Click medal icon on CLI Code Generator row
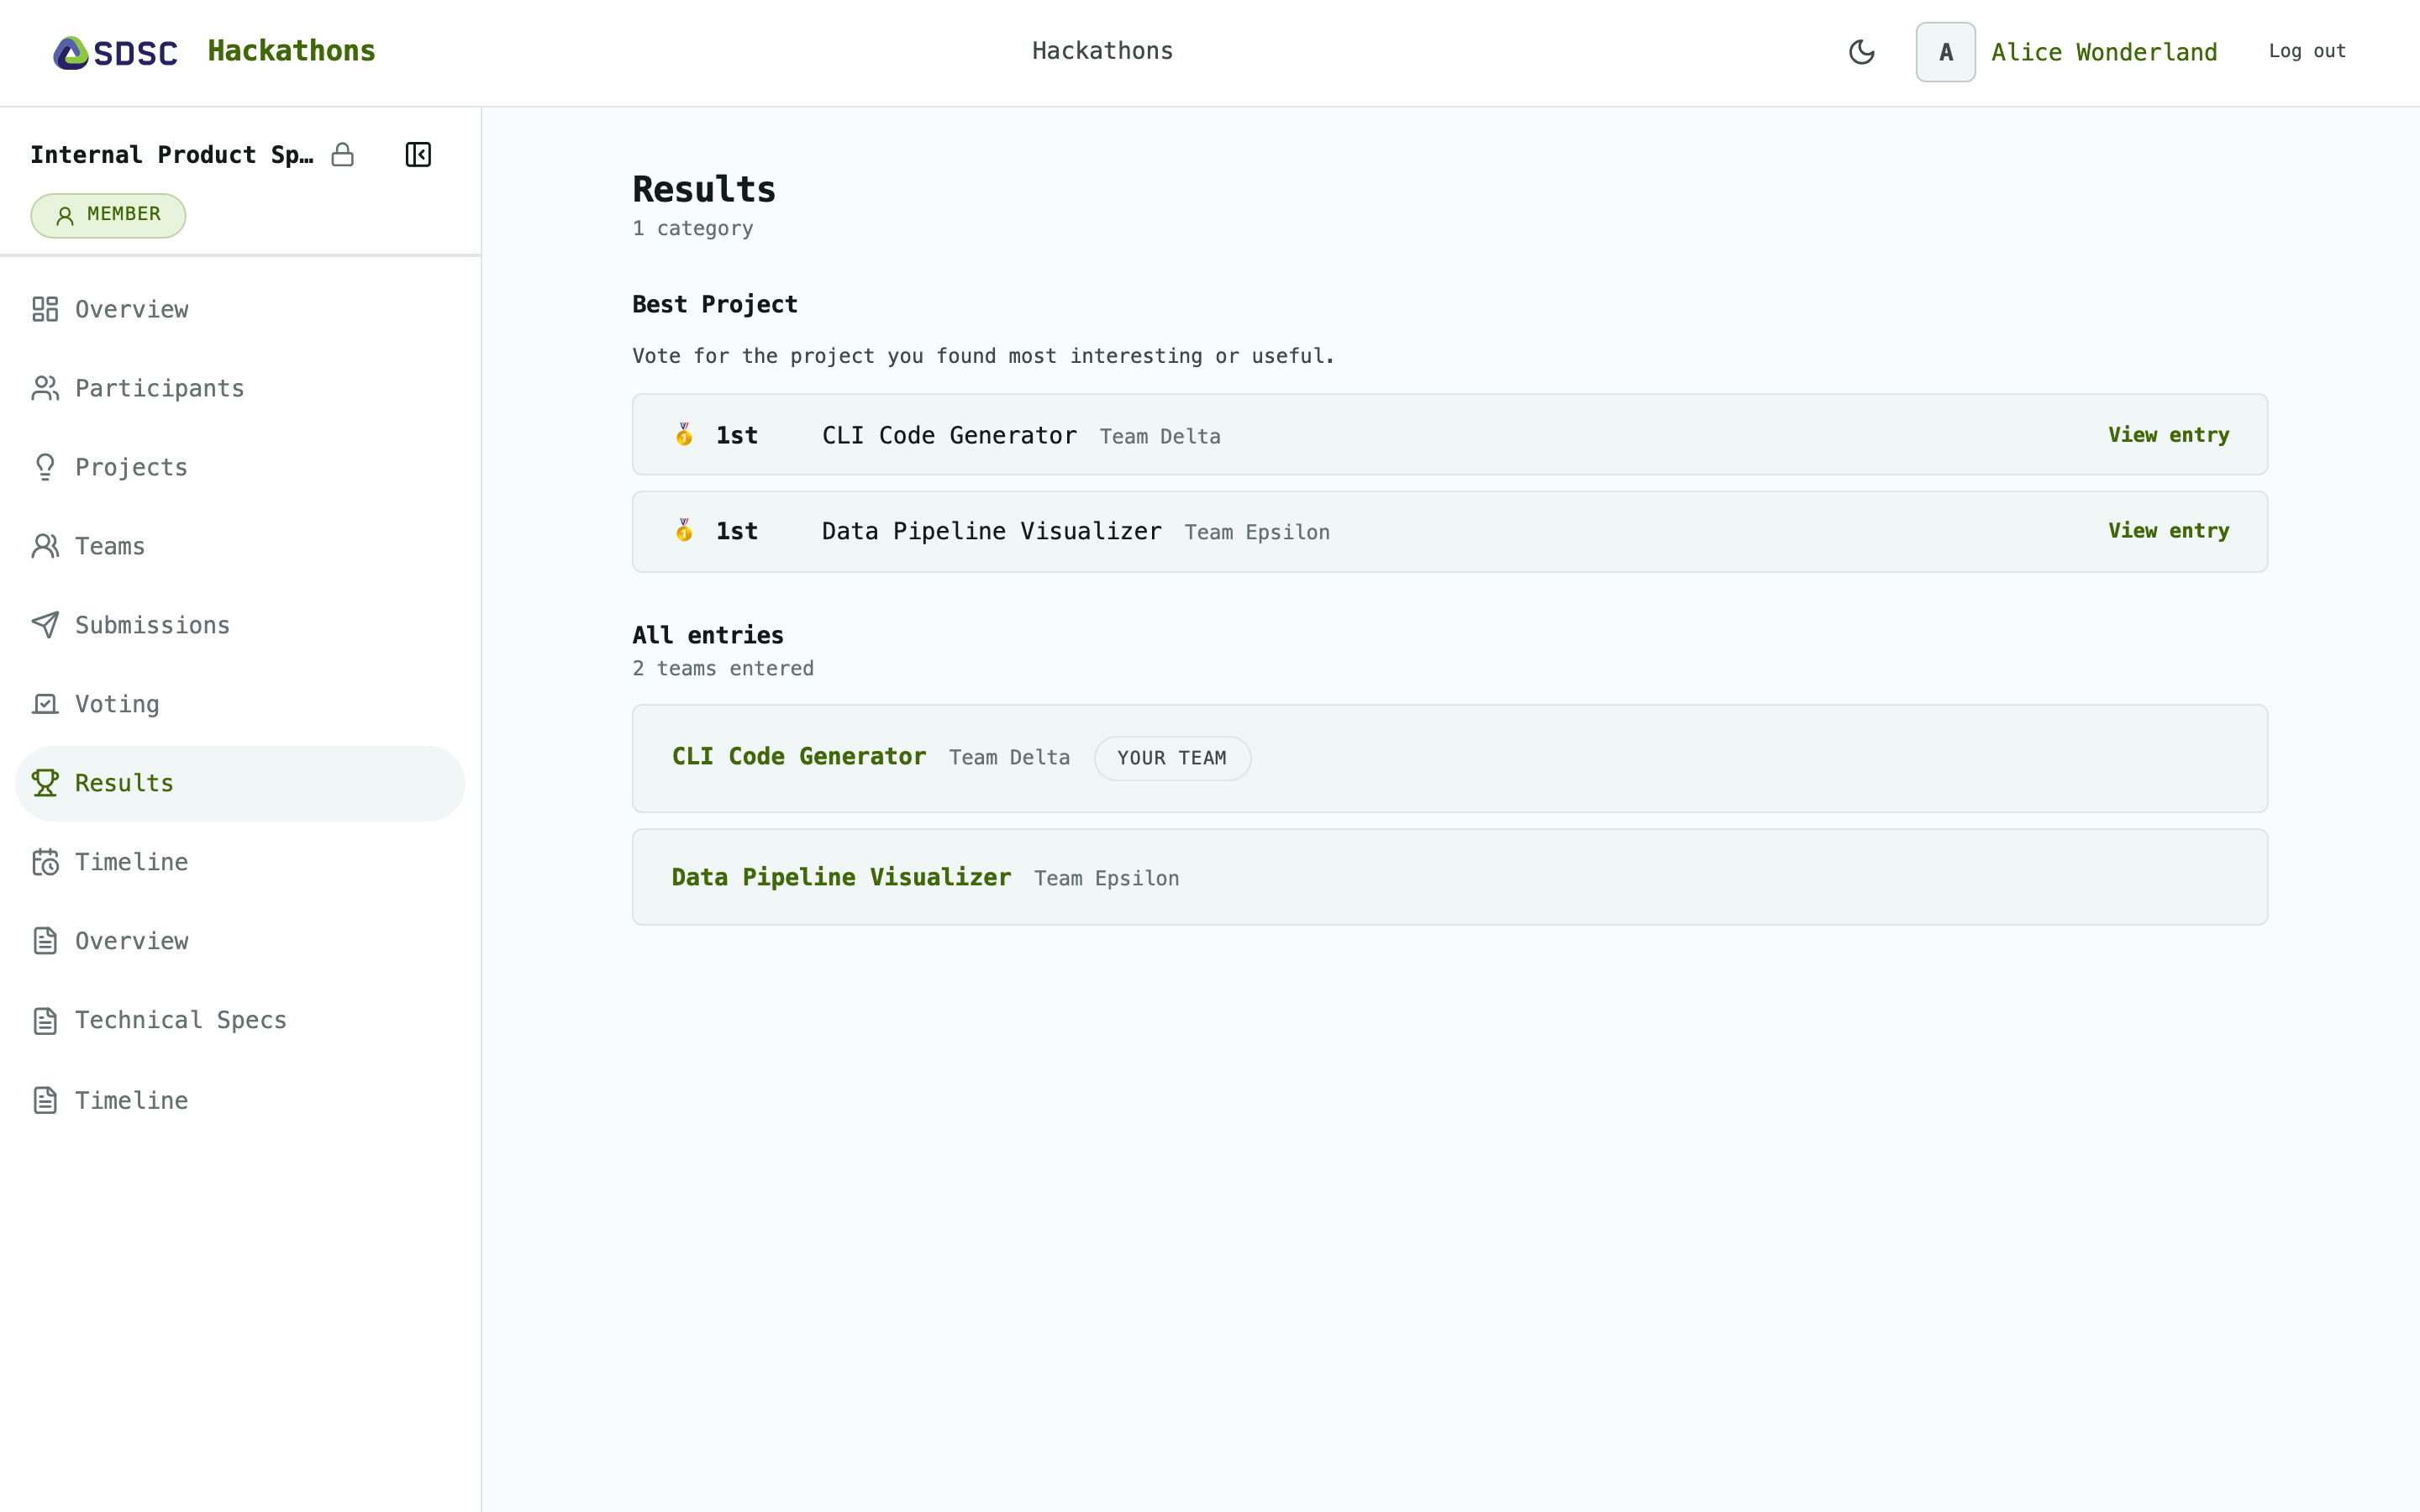This screenshot has width=2420, height=1512. [x=684, y=434]
